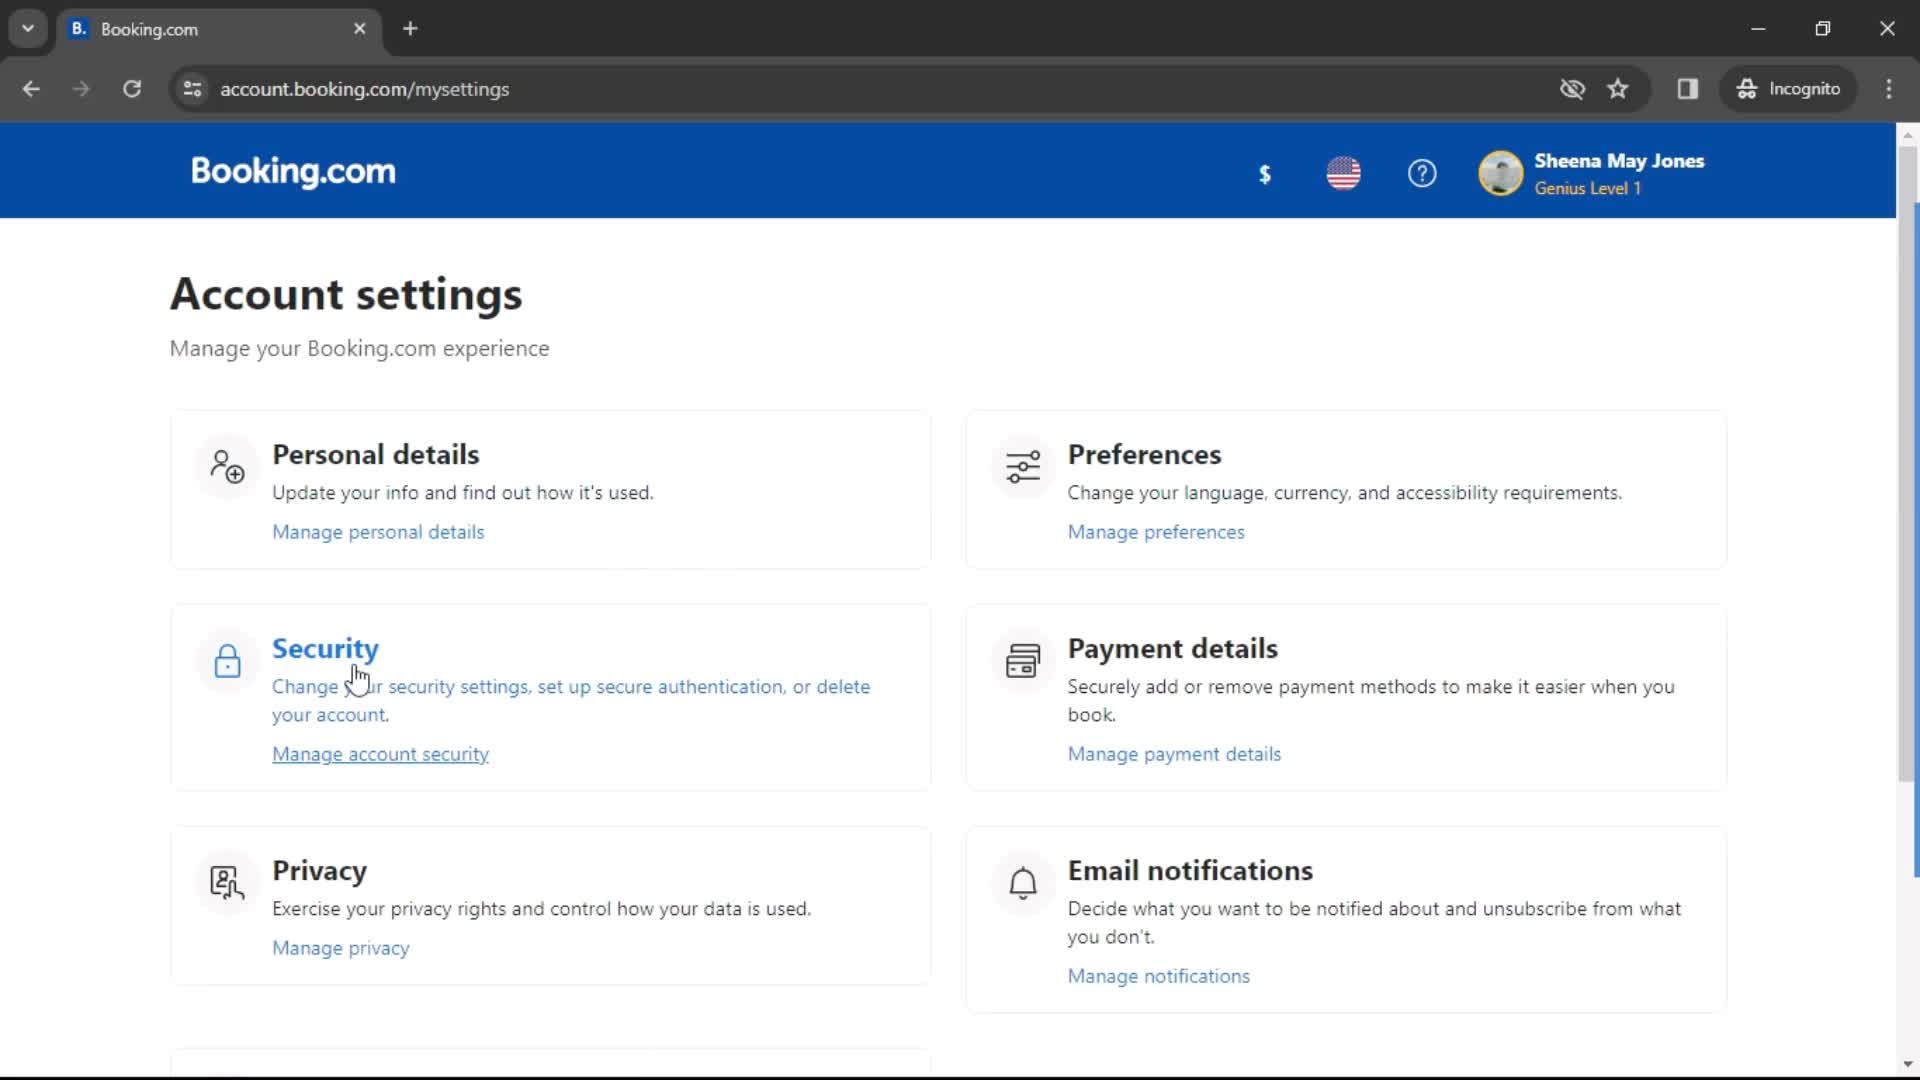Click the Payment details card icon

(1023, 660)
